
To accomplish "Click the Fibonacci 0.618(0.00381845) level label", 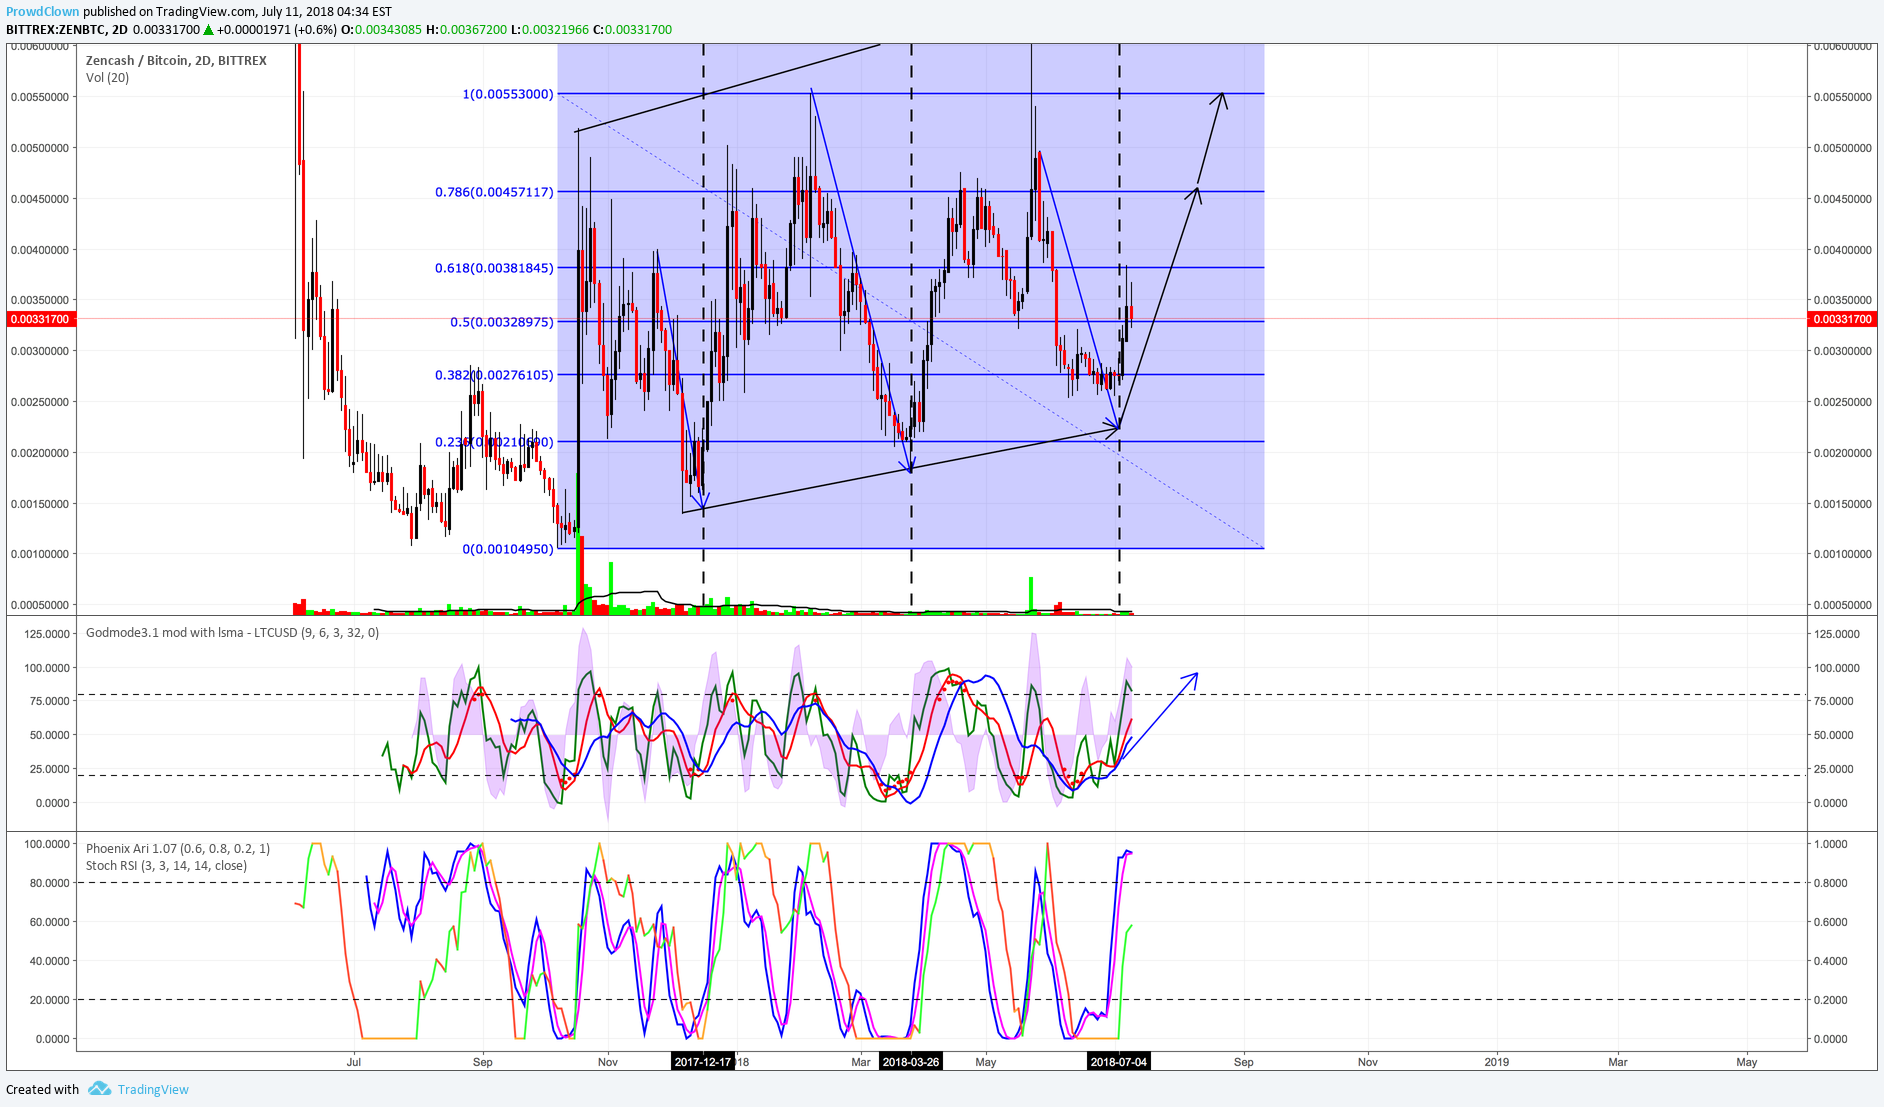I will coord(494,268).
